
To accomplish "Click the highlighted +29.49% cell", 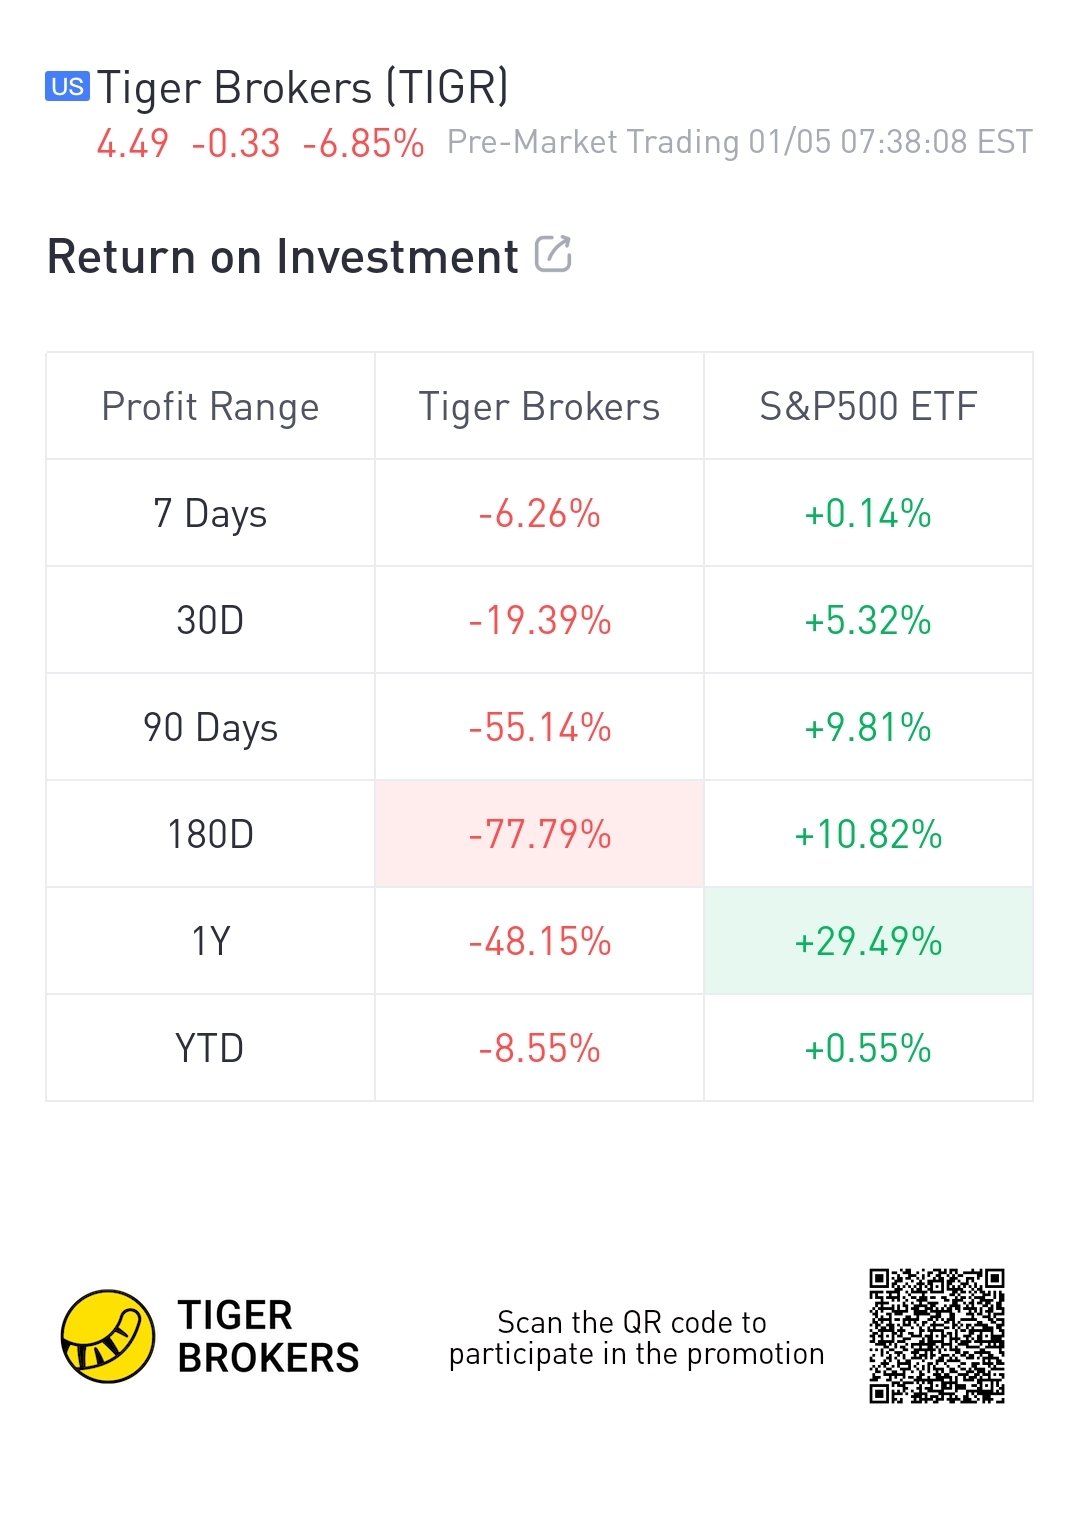I will coord(868,942).
